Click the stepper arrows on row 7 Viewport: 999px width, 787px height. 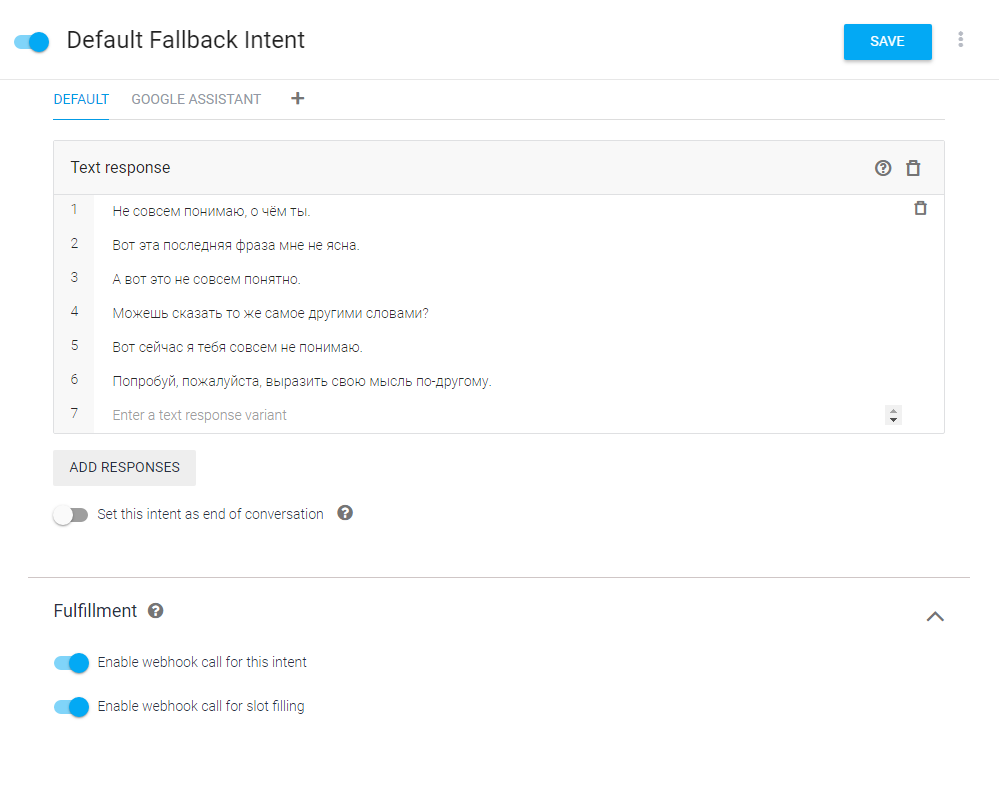[893, 415]
